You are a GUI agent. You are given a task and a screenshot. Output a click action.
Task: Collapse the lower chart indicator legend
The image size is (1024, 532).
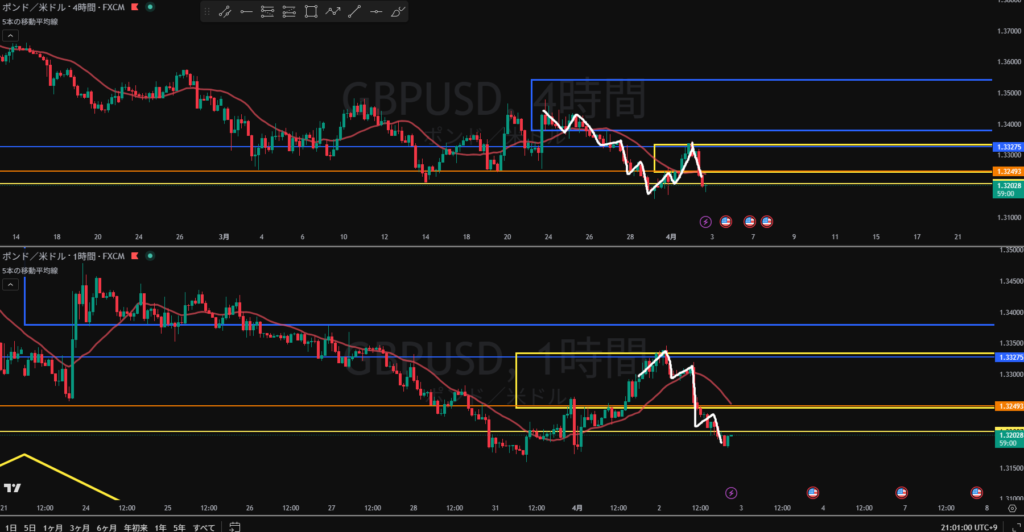[9, 284]
